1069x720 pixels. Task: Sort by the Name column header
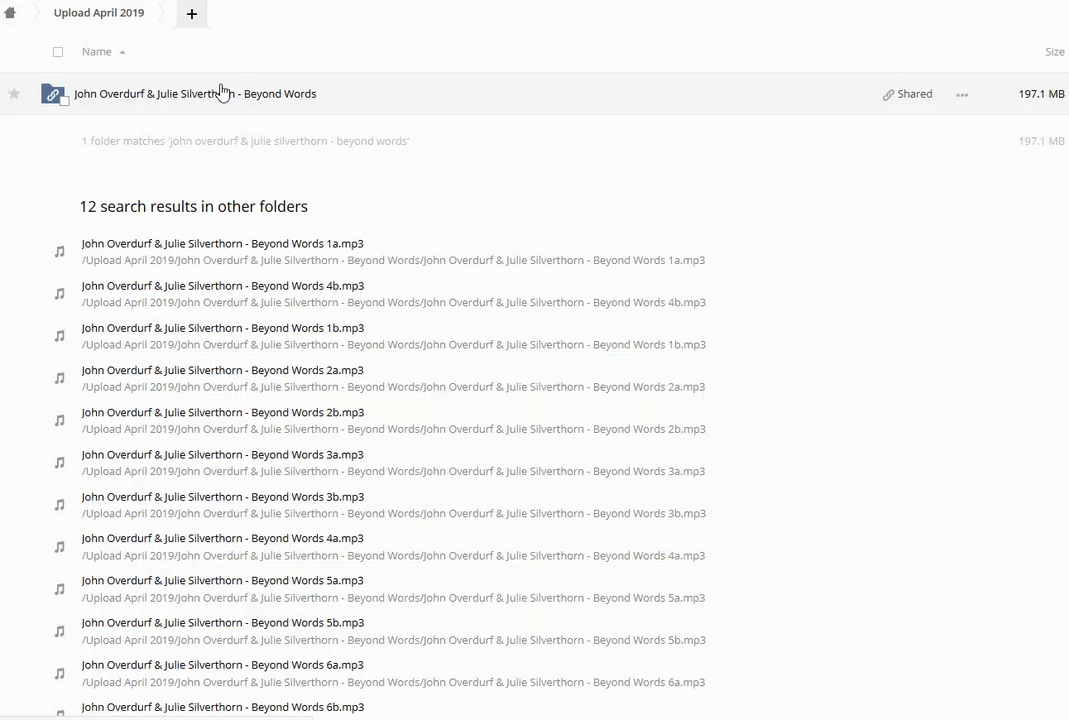tap(97, 52)
